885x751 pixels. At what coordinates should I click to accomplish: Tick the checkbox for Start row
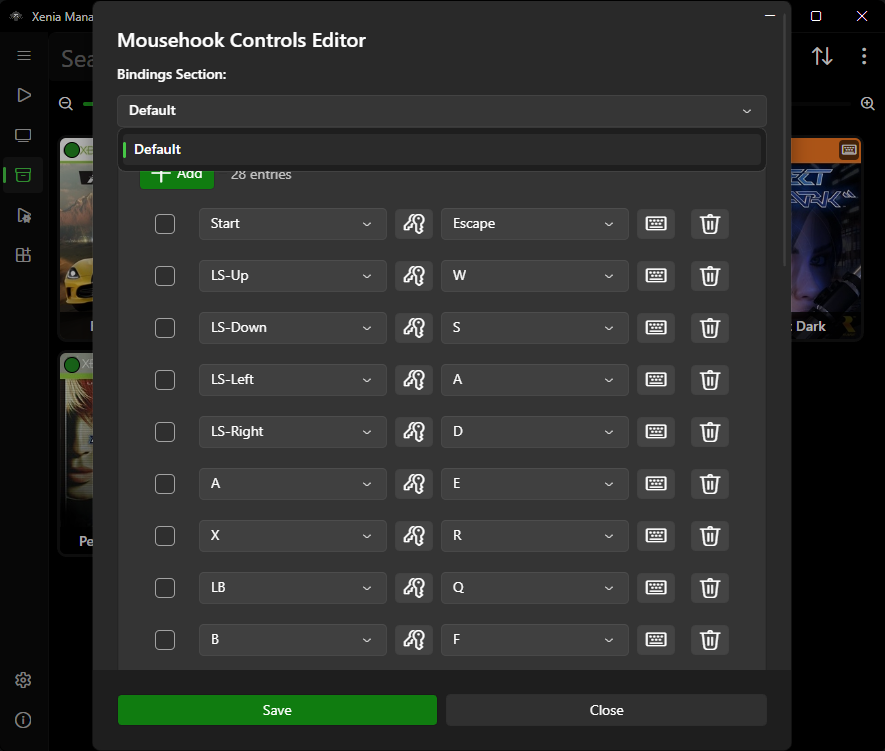coord(165,224)
